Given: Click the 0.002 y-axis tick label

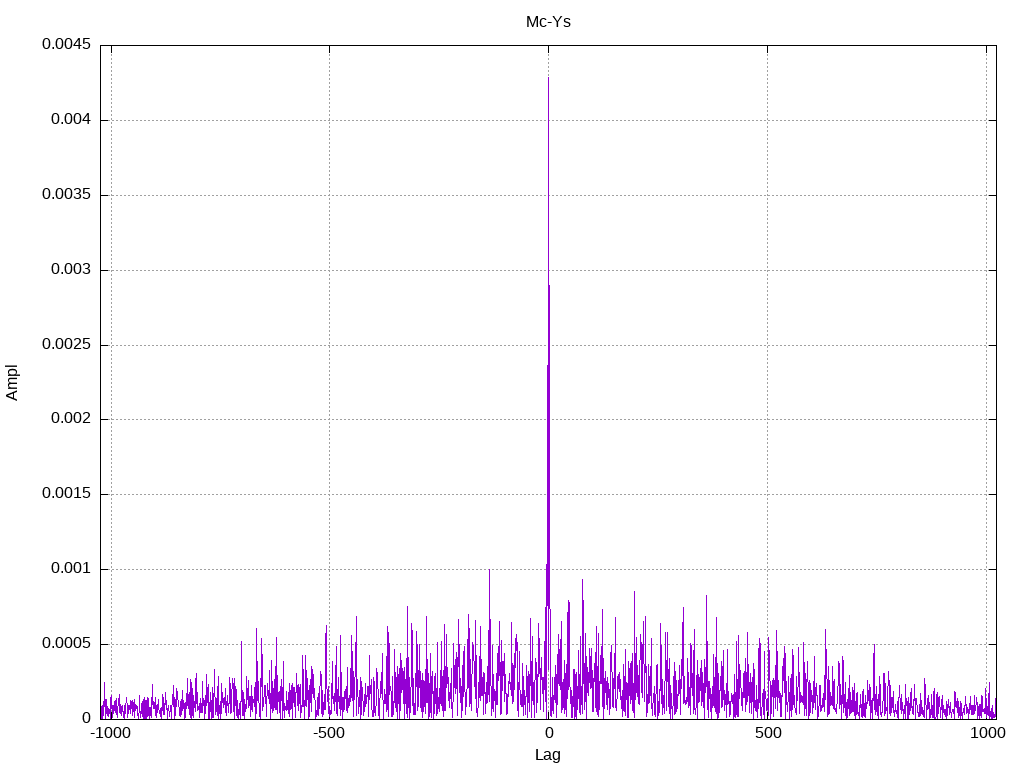Looking at the screenshot, I should click(70, 419).
